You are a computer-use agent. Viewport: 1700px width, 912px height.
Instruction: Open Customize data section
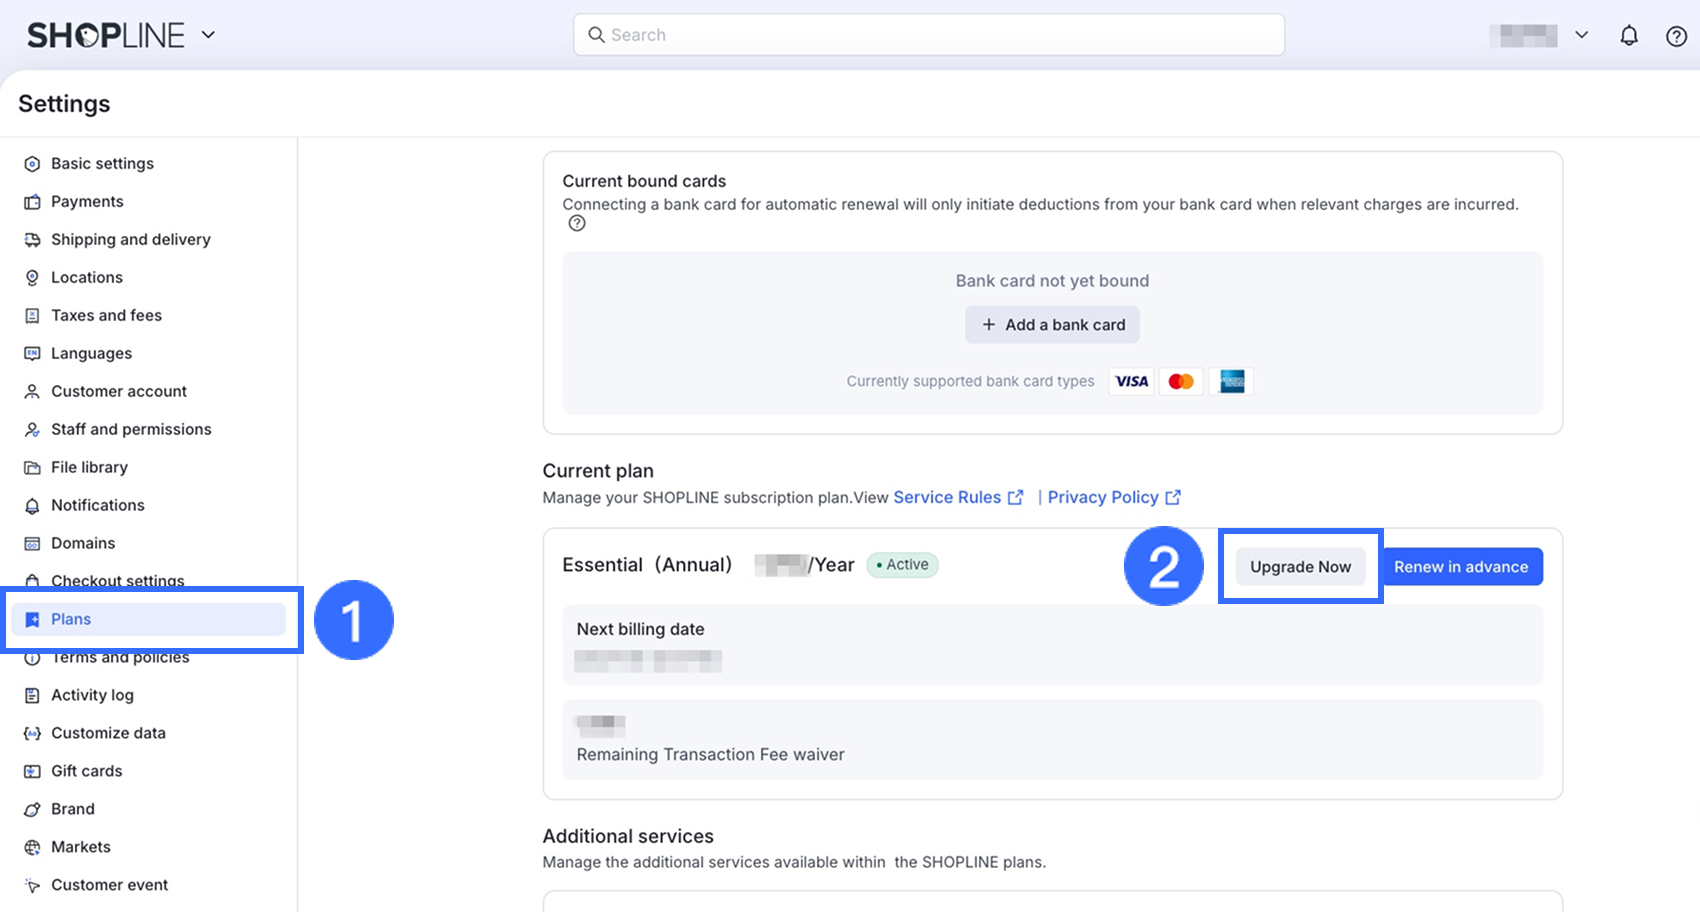click(108, 733)
